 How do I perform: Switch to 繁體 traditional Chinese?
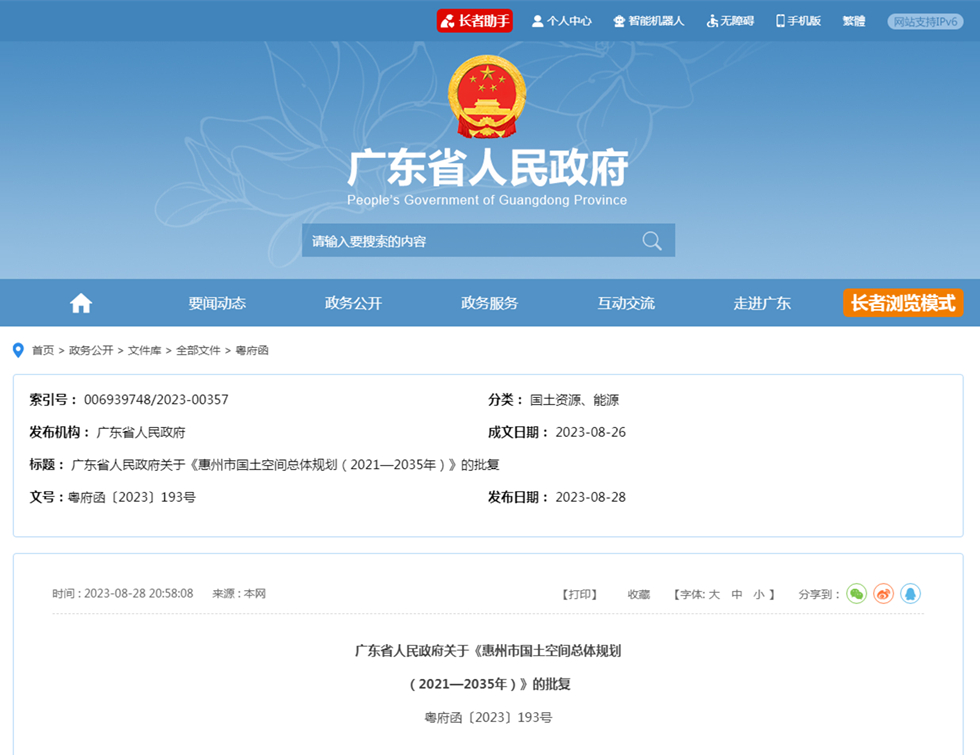854,21
